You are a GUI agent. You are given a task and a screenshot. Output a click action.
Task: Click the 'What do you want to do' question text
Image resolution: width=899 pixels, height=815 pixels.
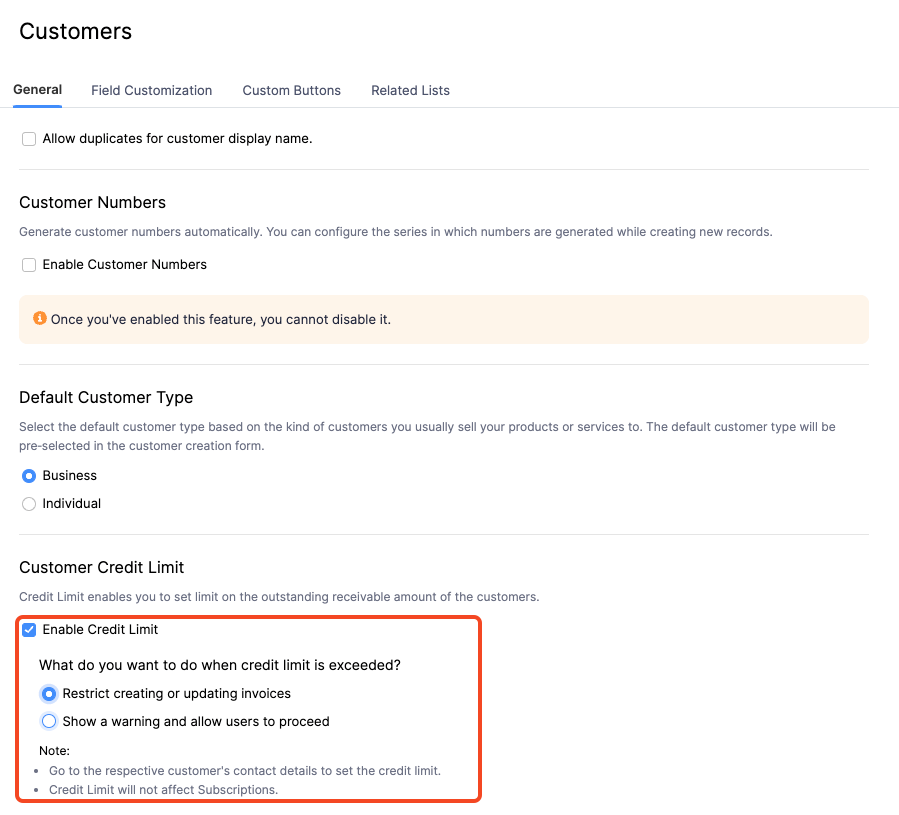point(220,665)
